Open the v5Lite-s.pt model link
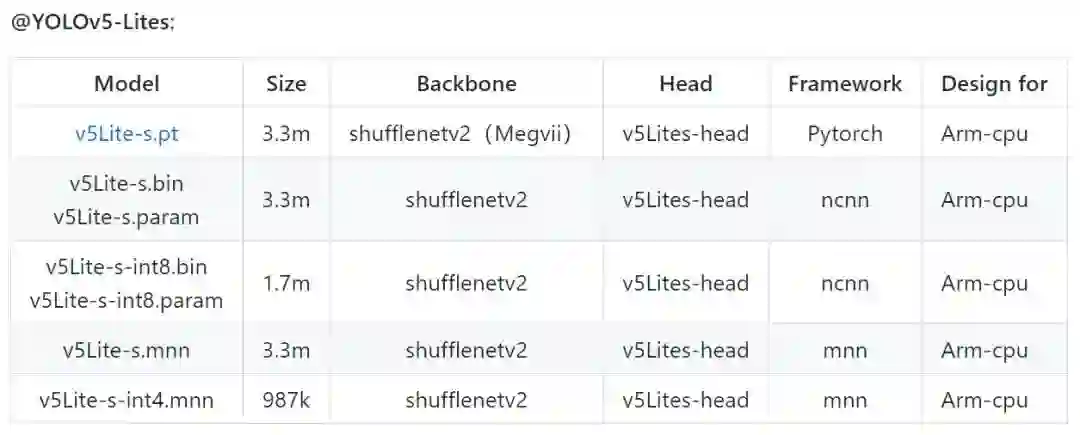1080x435 pixels. coord(127,133)
